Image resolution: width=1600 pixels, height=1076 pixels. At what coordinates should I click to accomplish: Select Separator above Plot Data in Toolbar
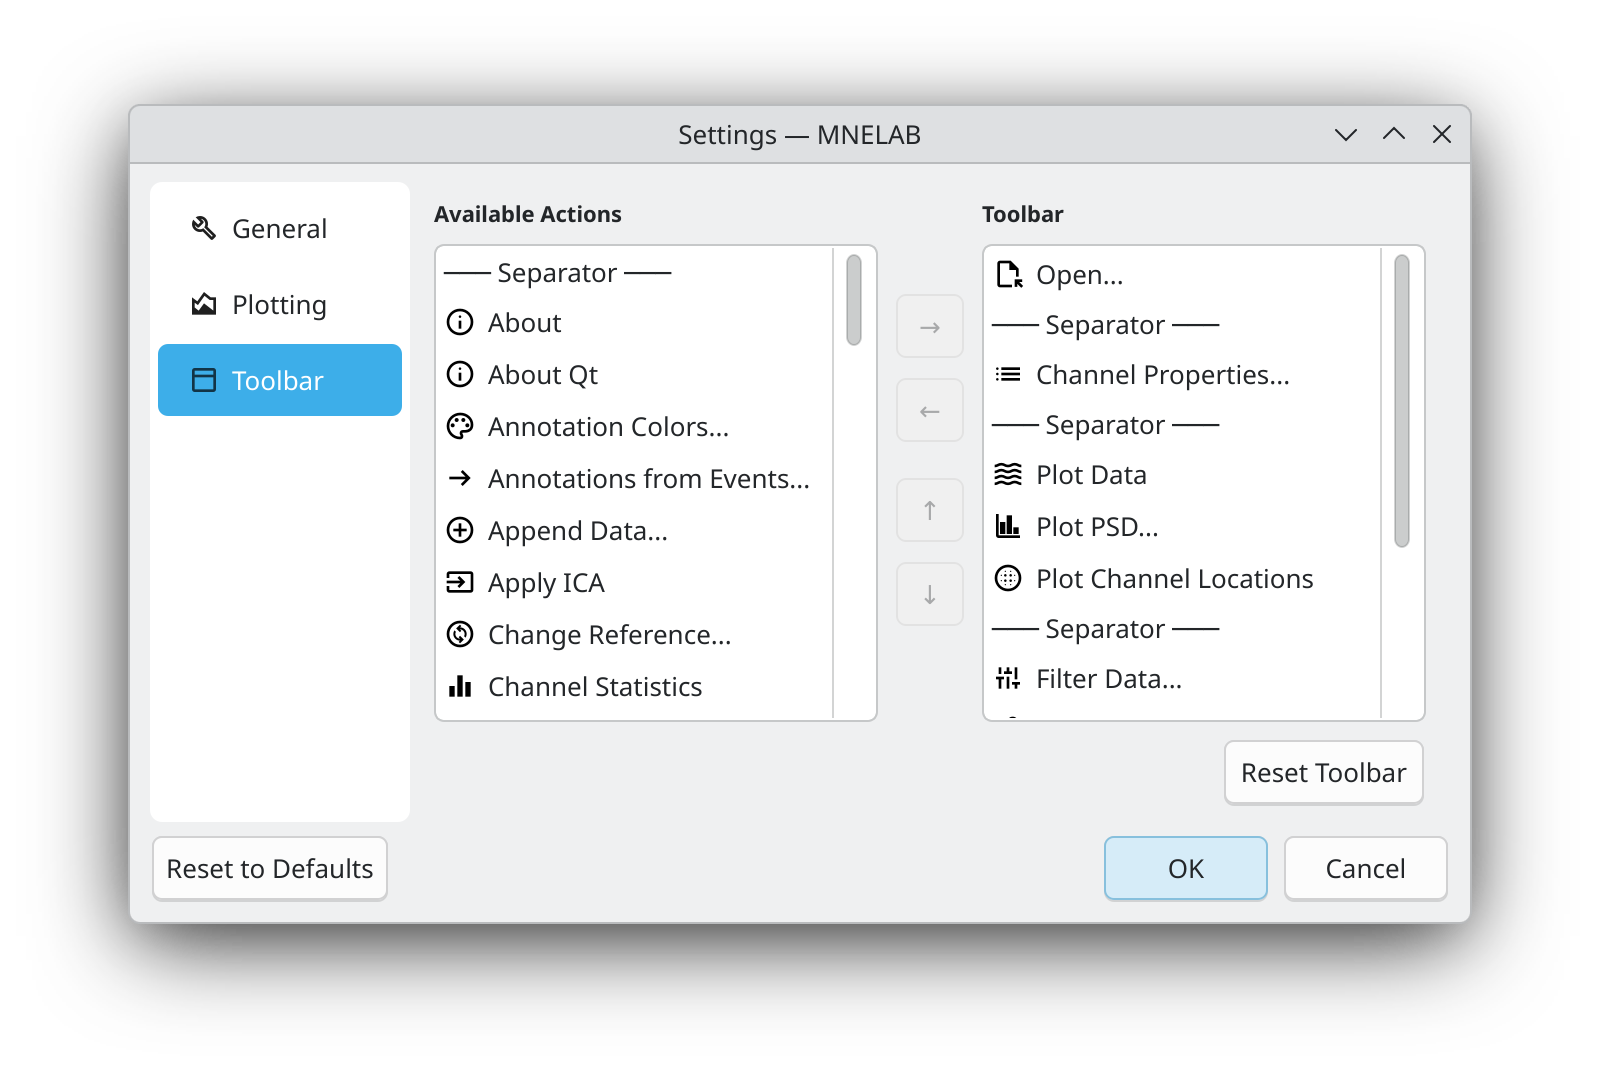(1105, 425)
